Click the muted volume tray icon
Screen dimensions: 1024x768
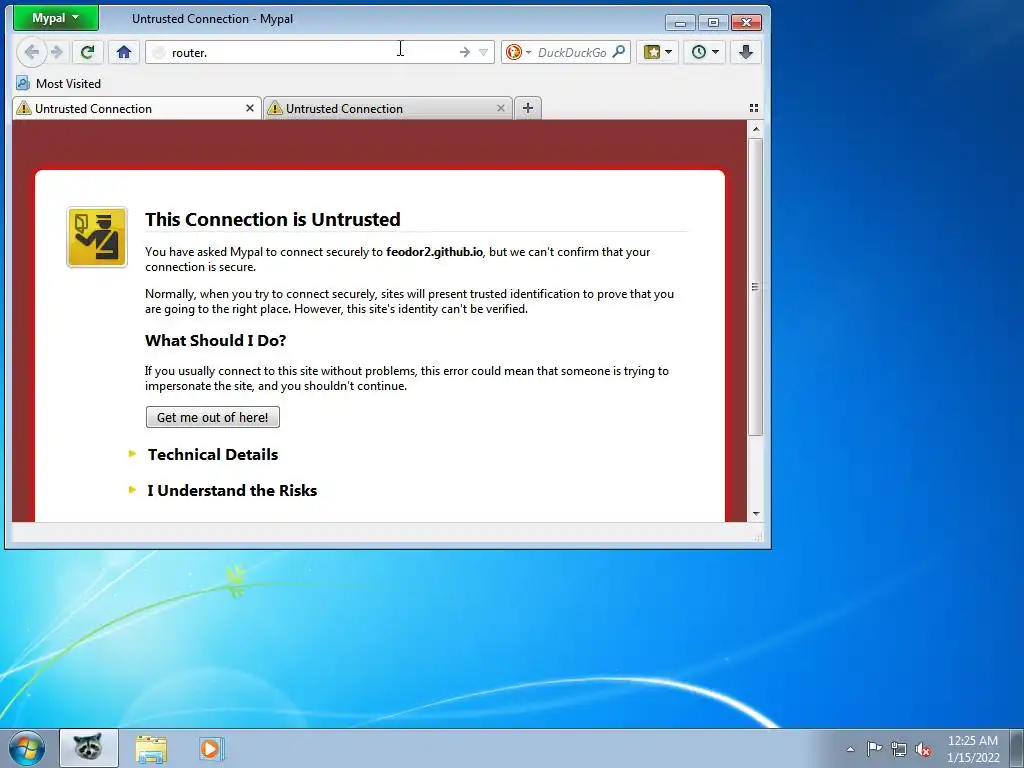(x=923, y=749)
